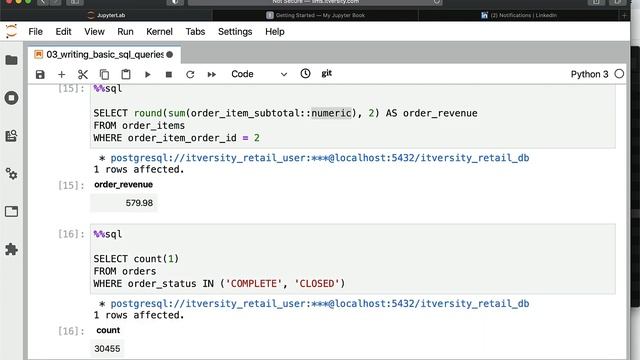The image size is (640, 360).
Task: Interrupt the kernel with the stop icon
Action: (169, 74)
